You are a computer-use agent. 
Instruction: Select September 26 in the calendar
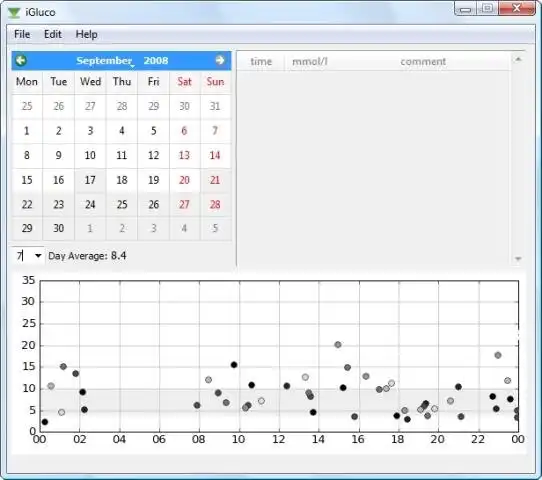tap(153, 205)
